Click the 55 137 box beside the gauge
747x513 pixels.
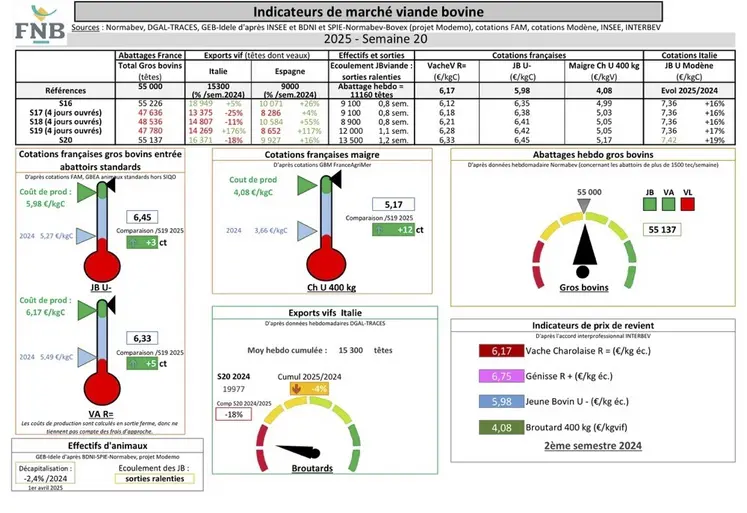click(x=662, y=230)
